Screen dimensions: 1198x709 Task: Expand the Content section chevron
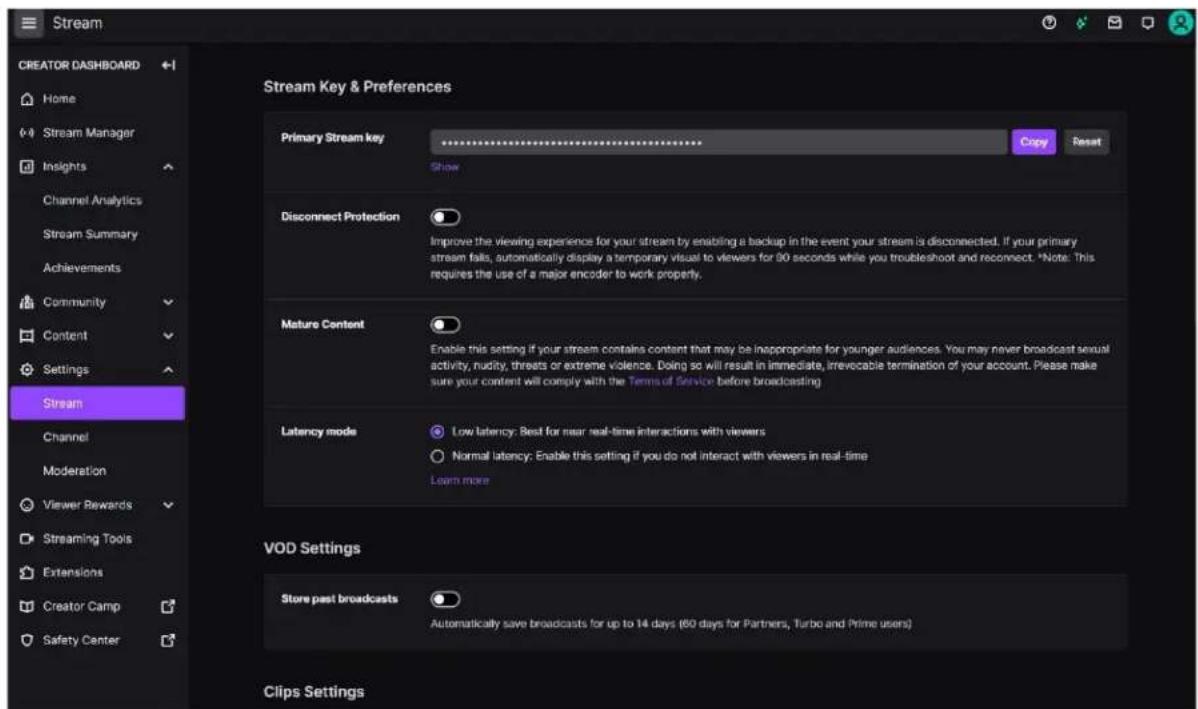tap(168, 336)
